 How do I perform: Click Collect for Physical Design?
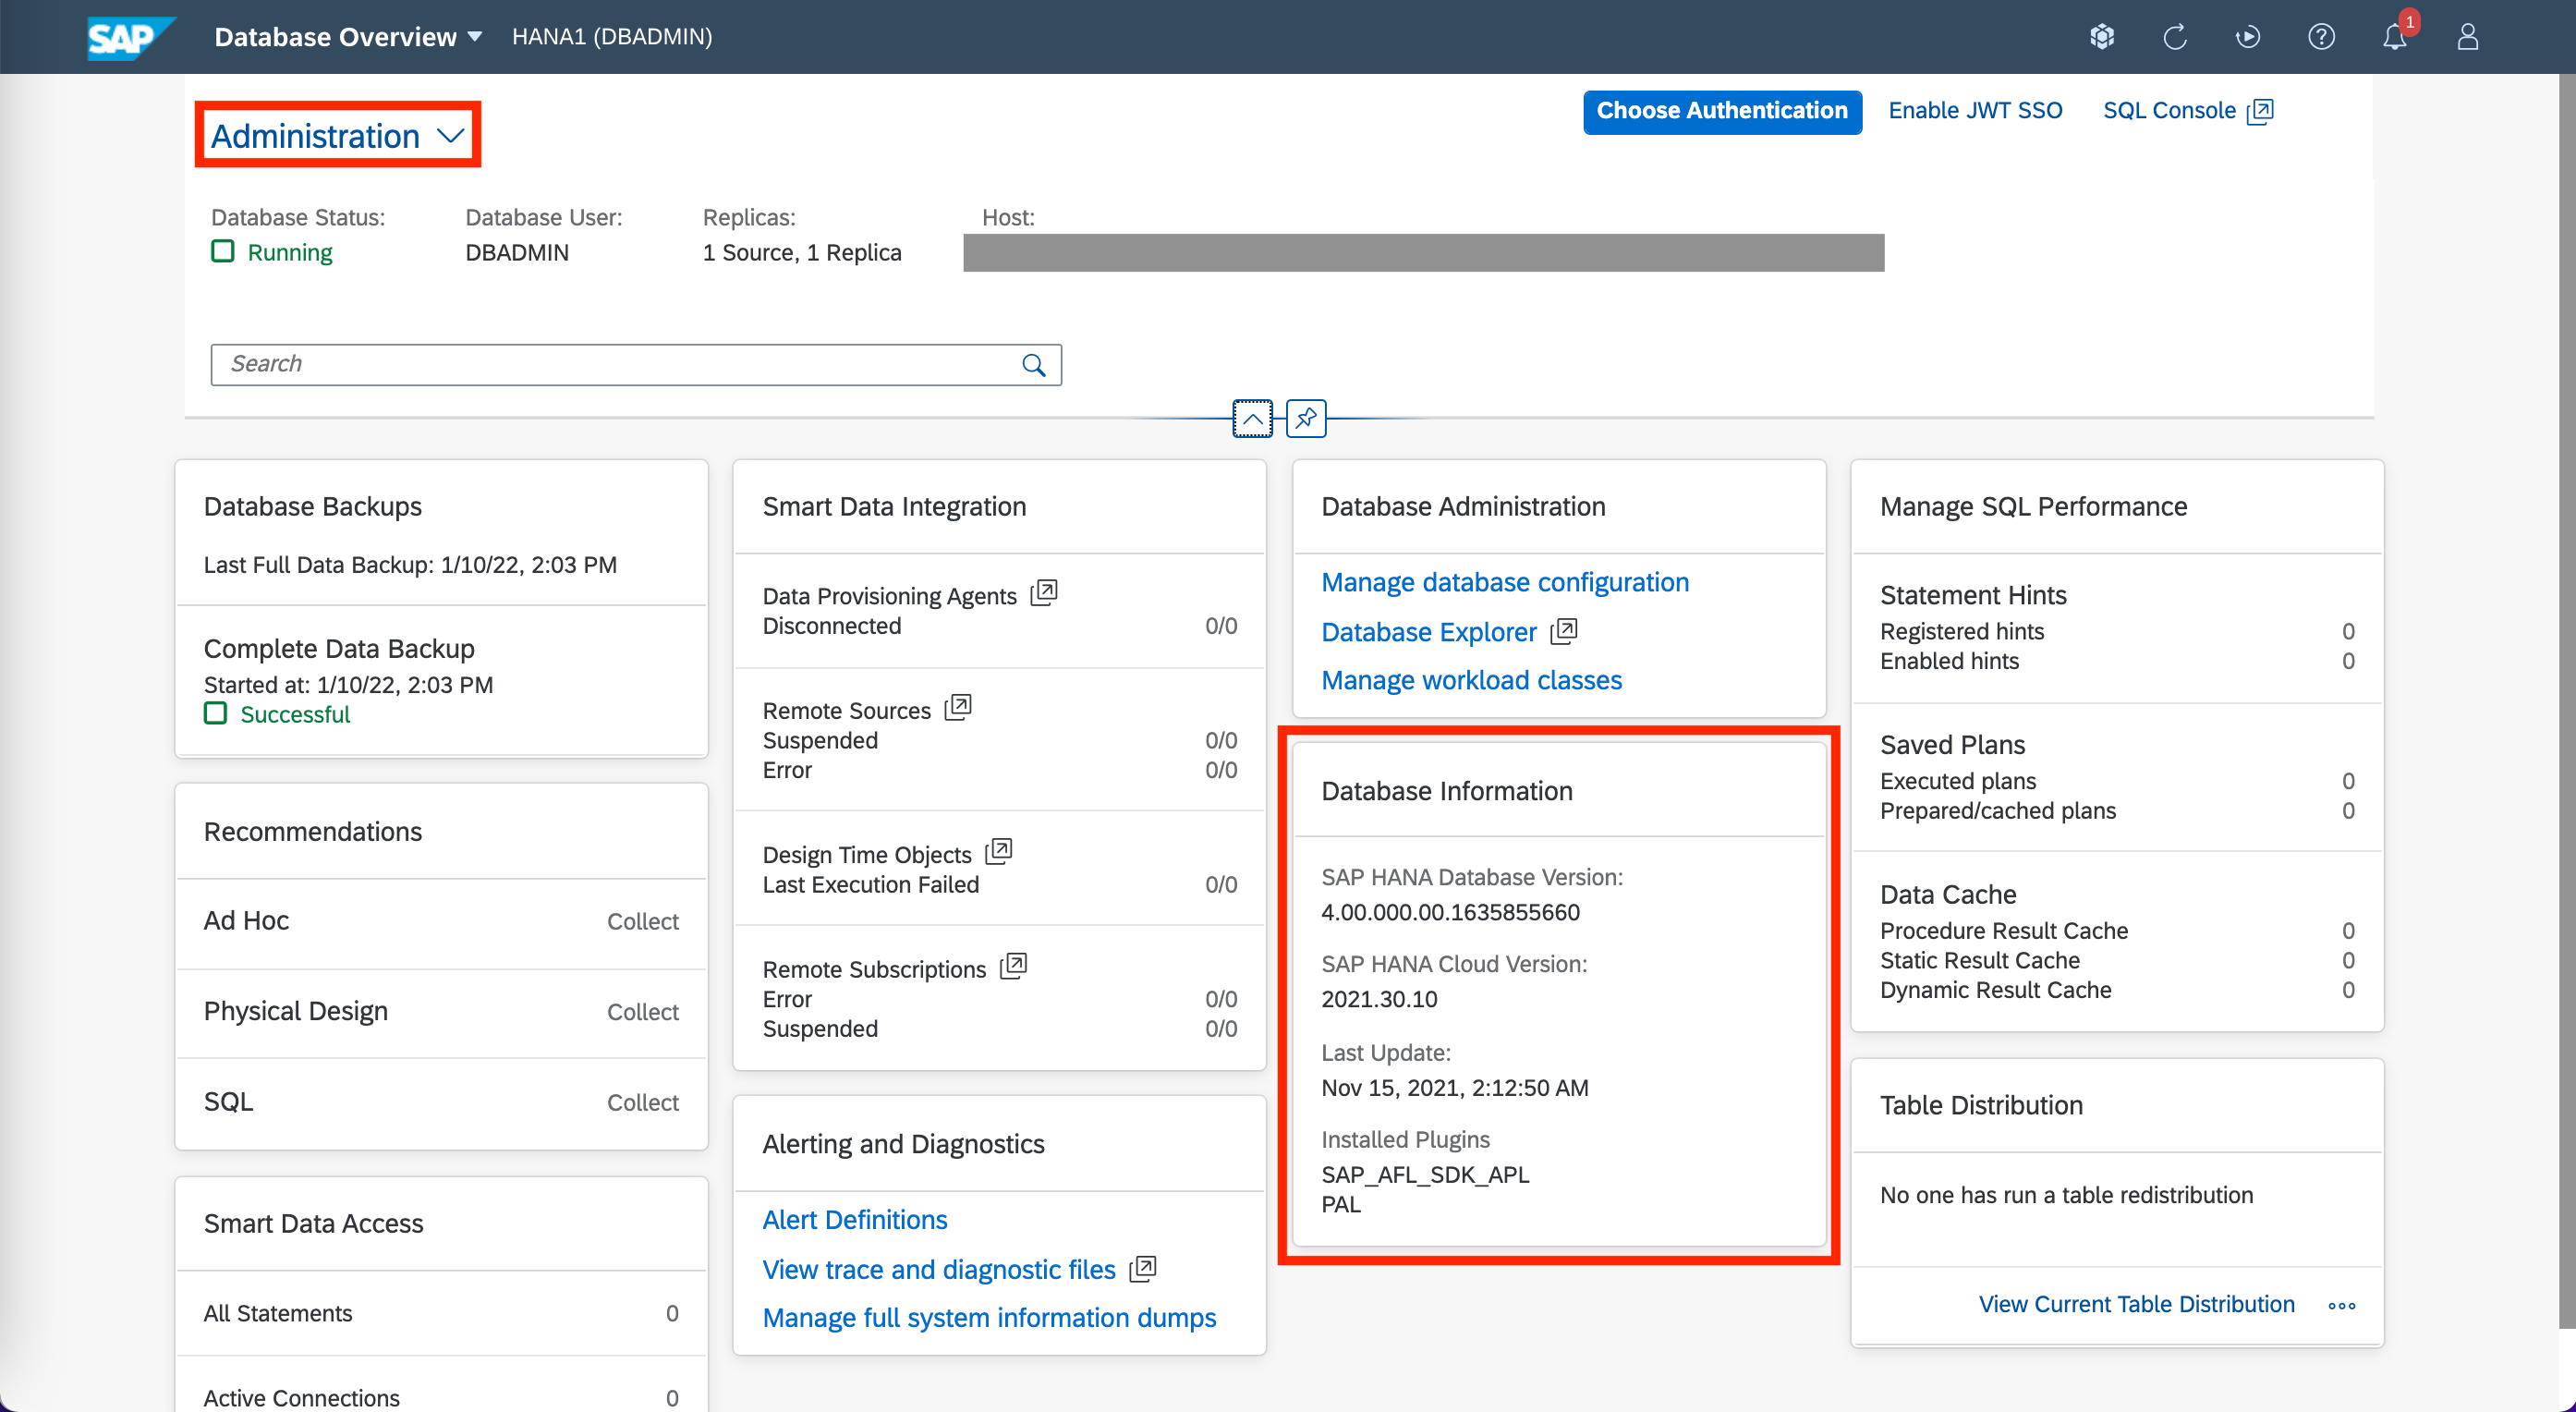(x=642, y=1012)
